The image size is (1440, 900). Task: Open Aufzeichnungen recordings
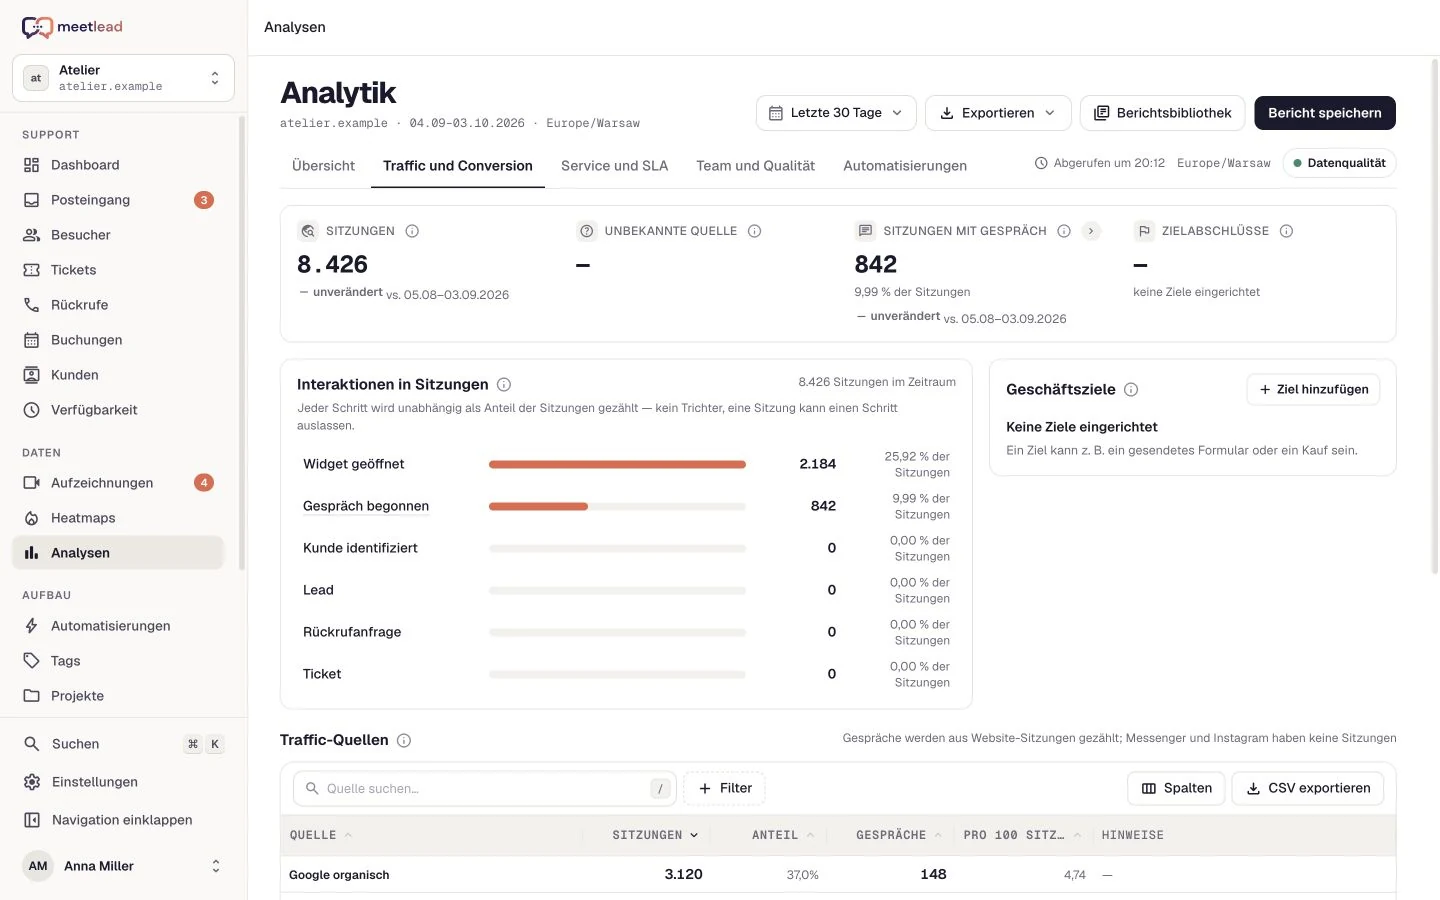pyautogui.click(x=118, y=483)
